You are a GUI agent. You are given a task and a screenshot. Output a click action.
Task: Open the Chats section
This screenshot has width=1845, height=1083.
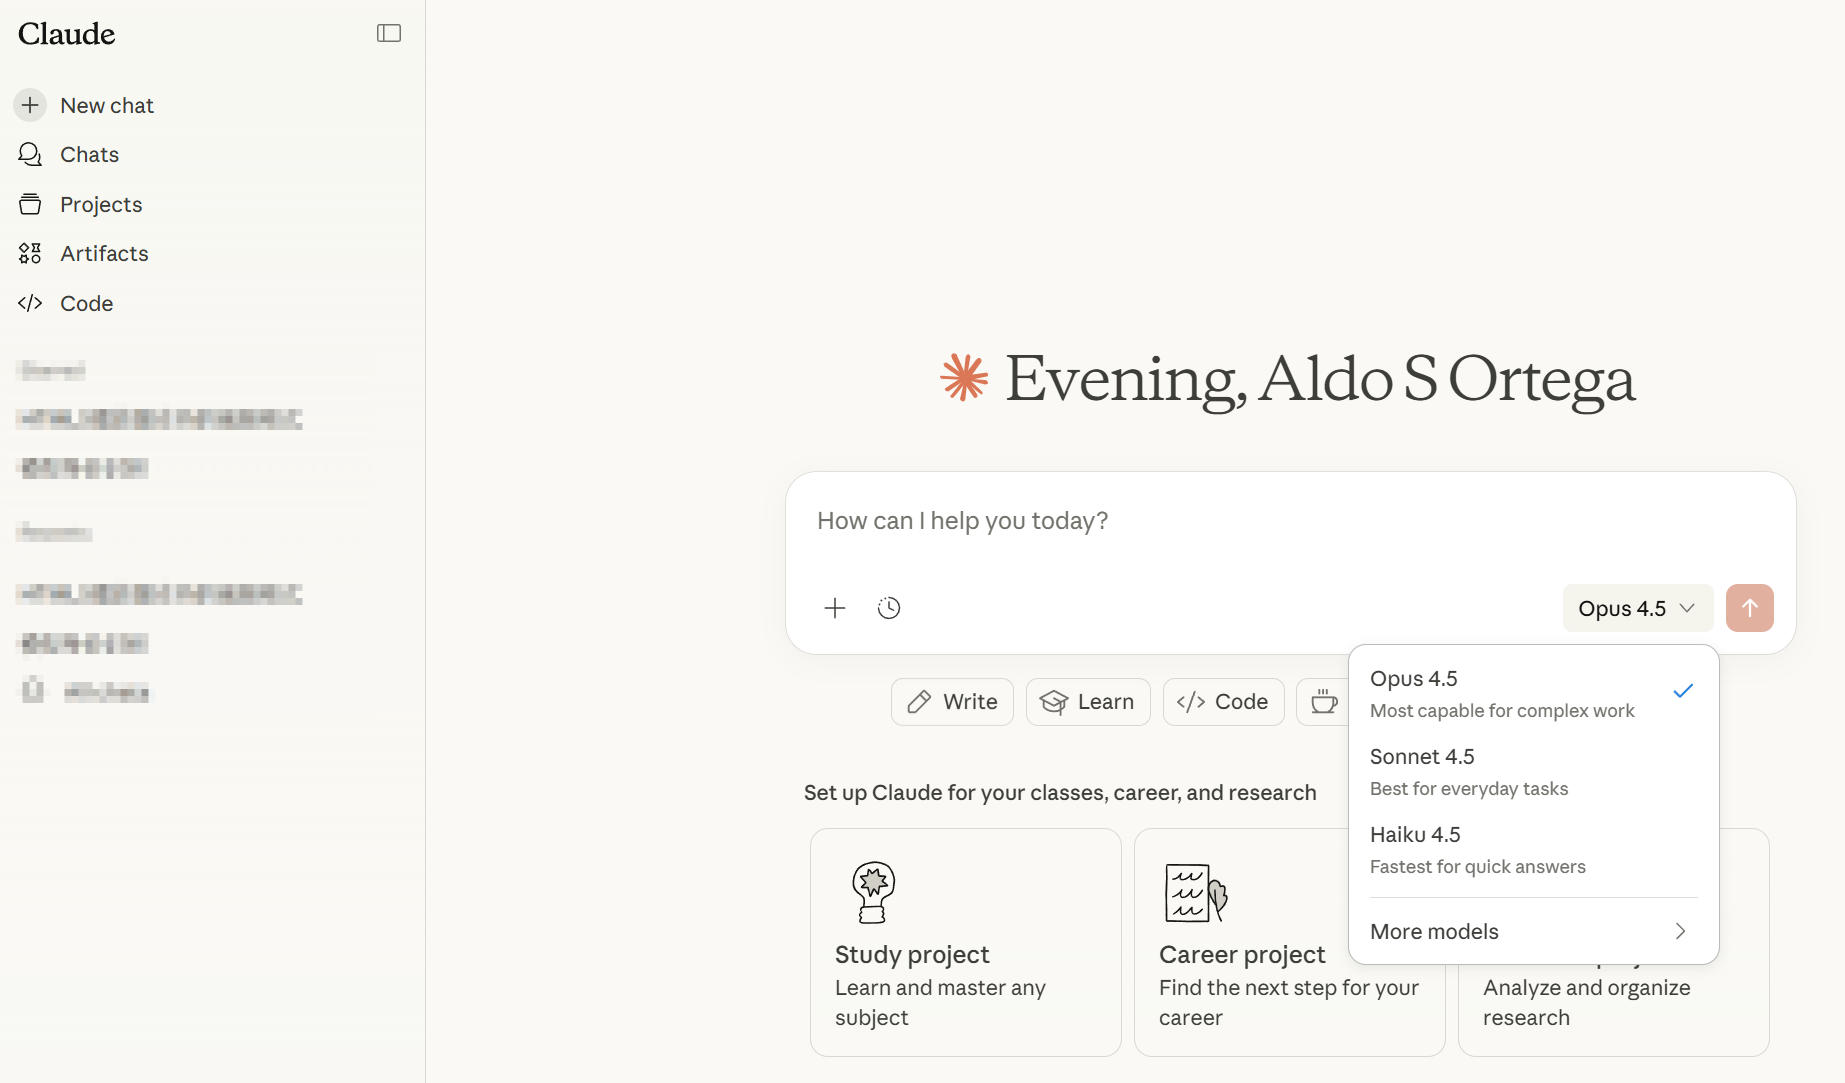89,154
